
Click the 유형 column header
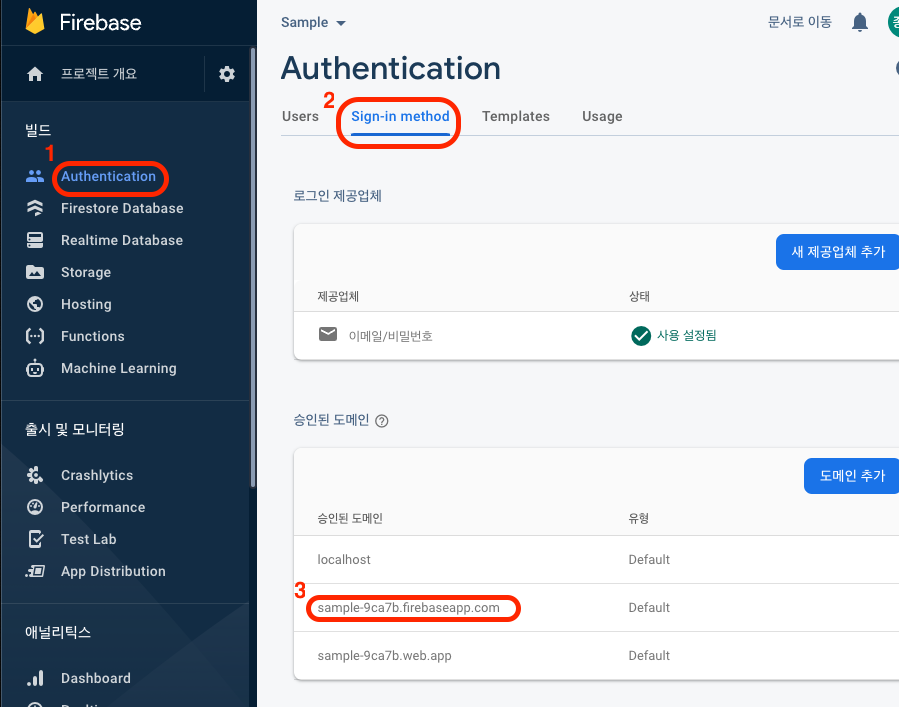(639, 519)
